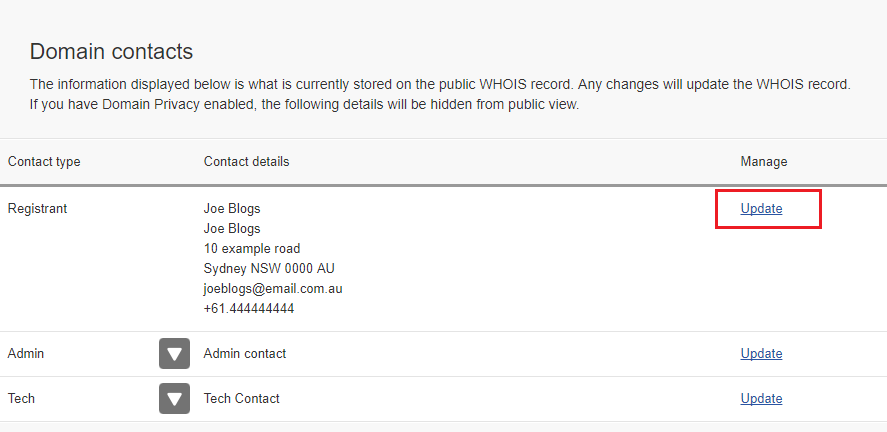
Task: Expand the Tech contact dropdown arrow
Action: tap(174, 399)
